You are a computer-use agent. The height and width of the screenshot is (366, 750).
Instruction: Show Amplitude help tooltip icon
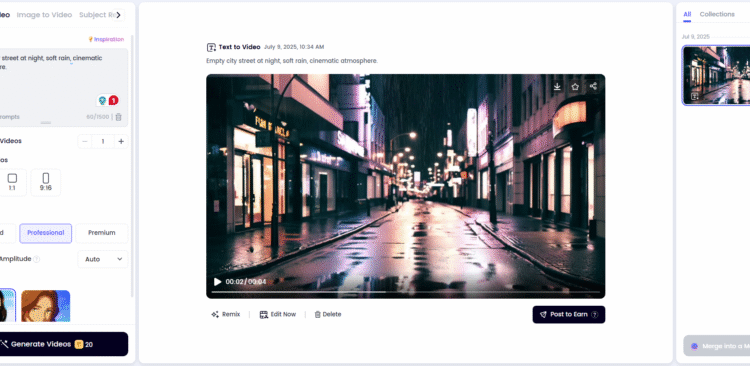[37, 259]
